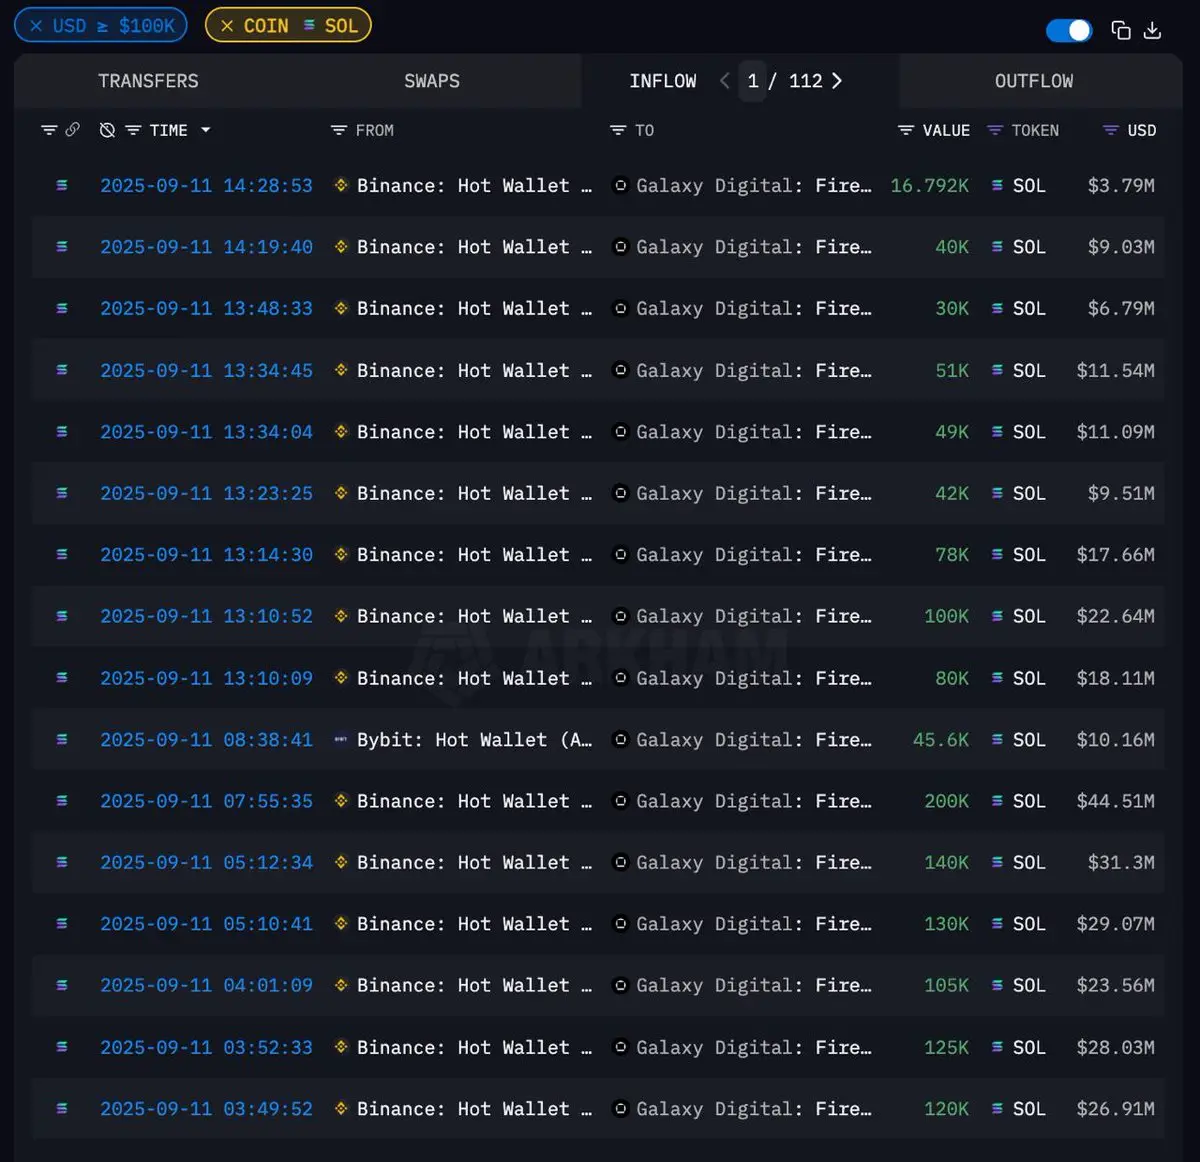
Task: Click the 105K value
Action: point(946,985)
